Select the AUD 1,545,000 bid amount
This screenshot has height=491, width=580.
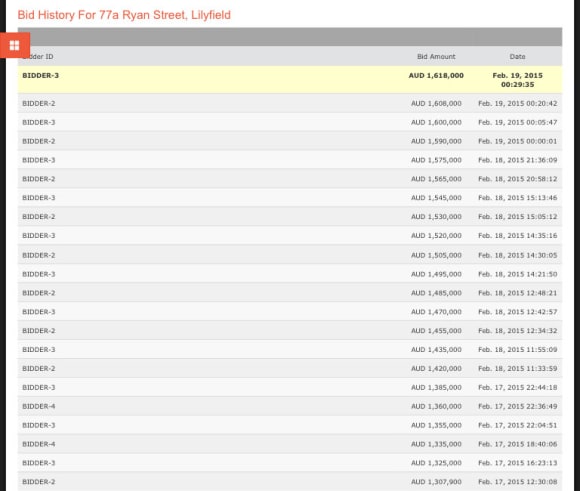(x=436, y=198)
